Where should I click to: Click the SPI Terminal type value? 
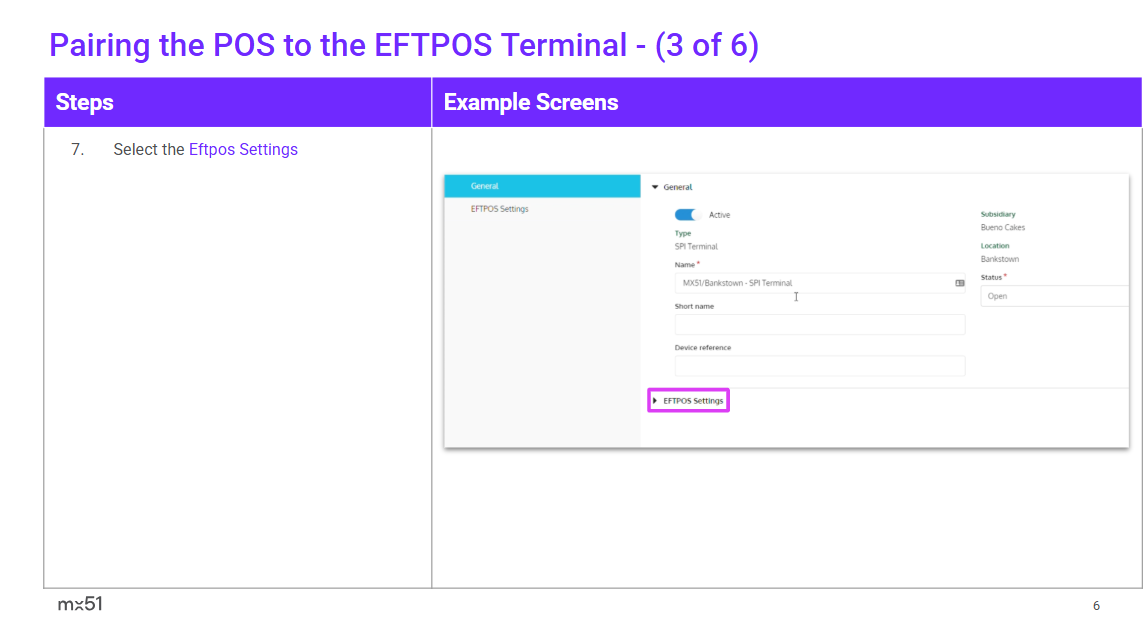[696, 246]
